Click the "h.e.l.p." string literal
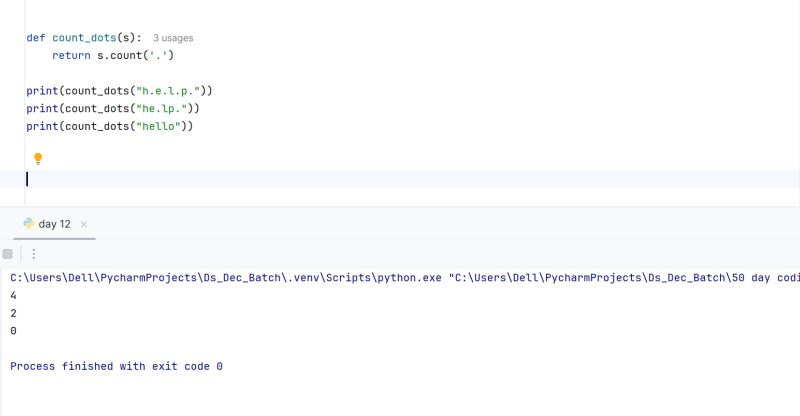This screenshot has width=800, height=416. pos(168,91)
